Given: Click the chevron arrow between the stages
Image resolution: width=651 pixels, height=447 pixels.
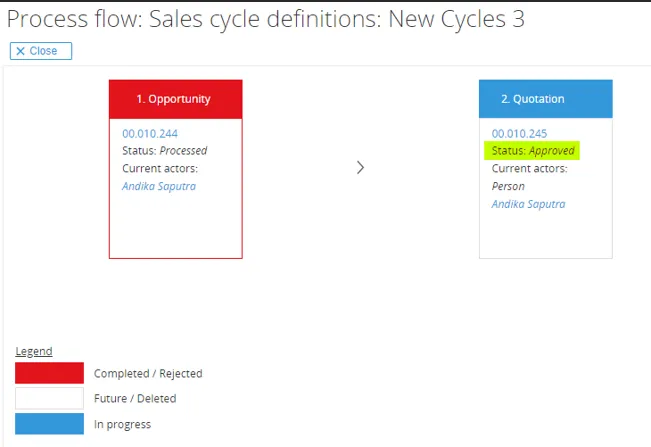Looking at the screenshot, I should pyautogui.click(x=360, y=167).
